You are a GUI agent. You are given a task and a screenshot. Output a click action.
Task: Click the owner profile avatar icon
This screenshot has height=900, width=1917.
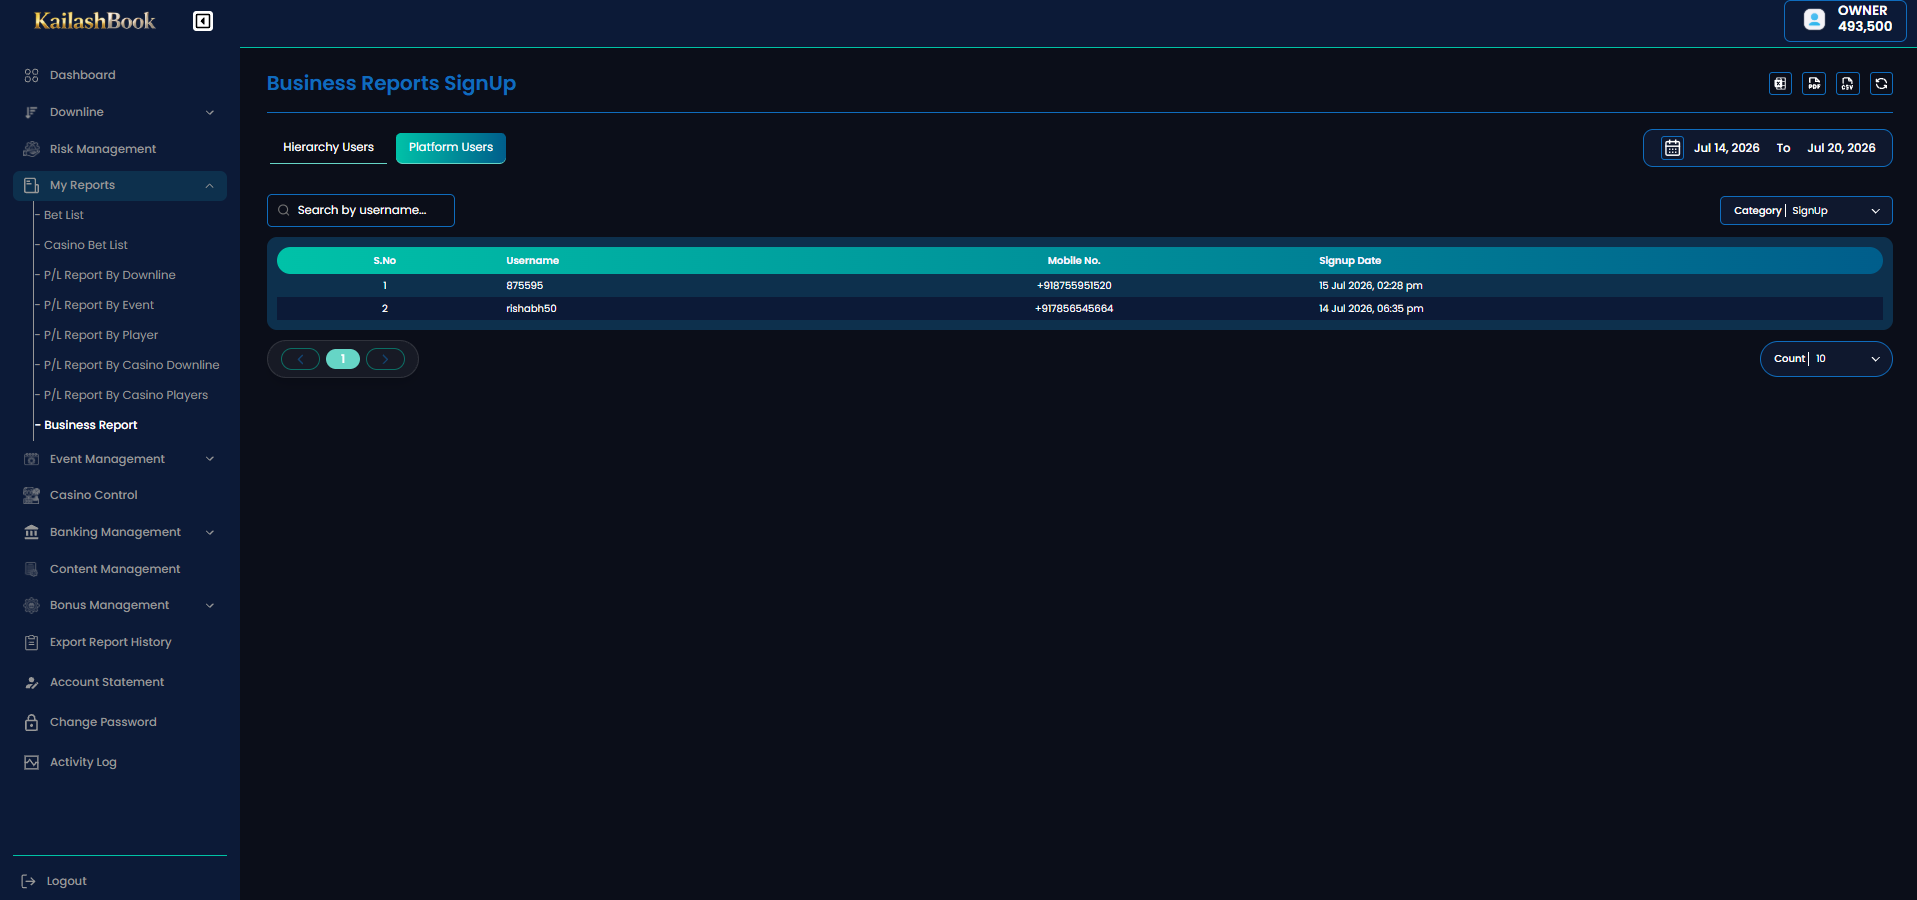point(1814,19)
